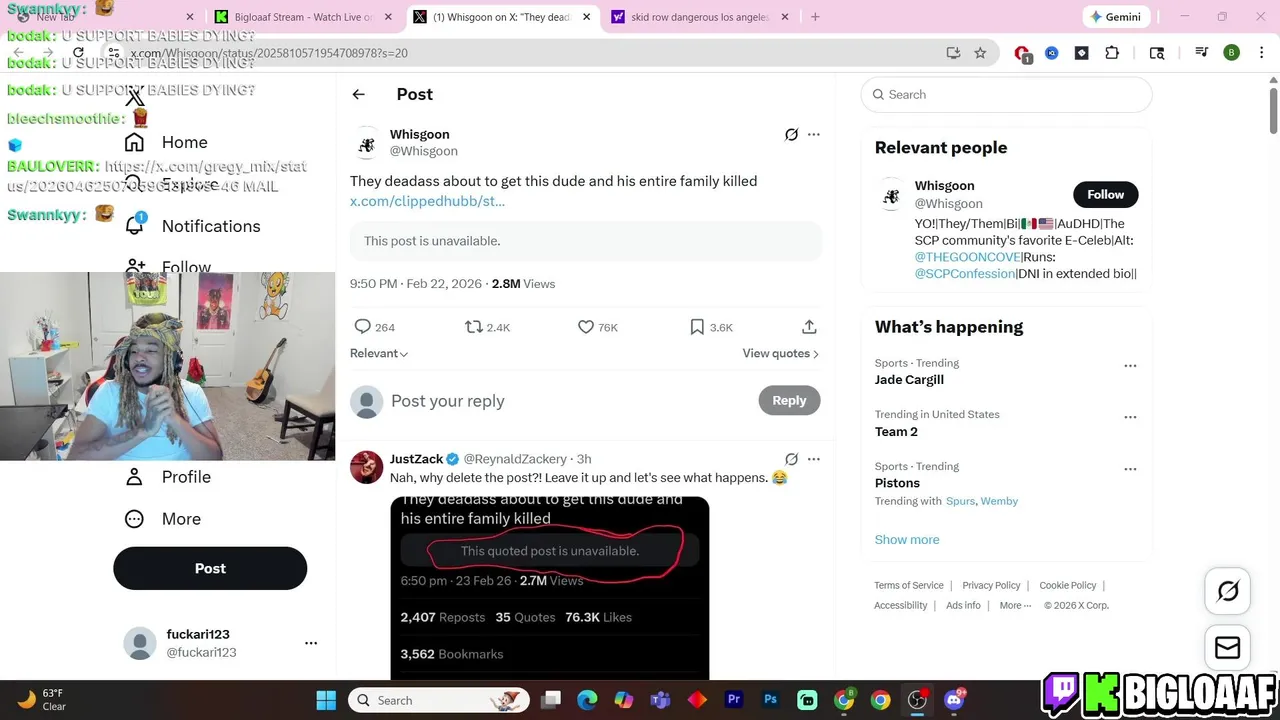Follow Whisgoon in Relevant people
Image resolution: width=1280 pixels, height=720 pixels.
1105,194
